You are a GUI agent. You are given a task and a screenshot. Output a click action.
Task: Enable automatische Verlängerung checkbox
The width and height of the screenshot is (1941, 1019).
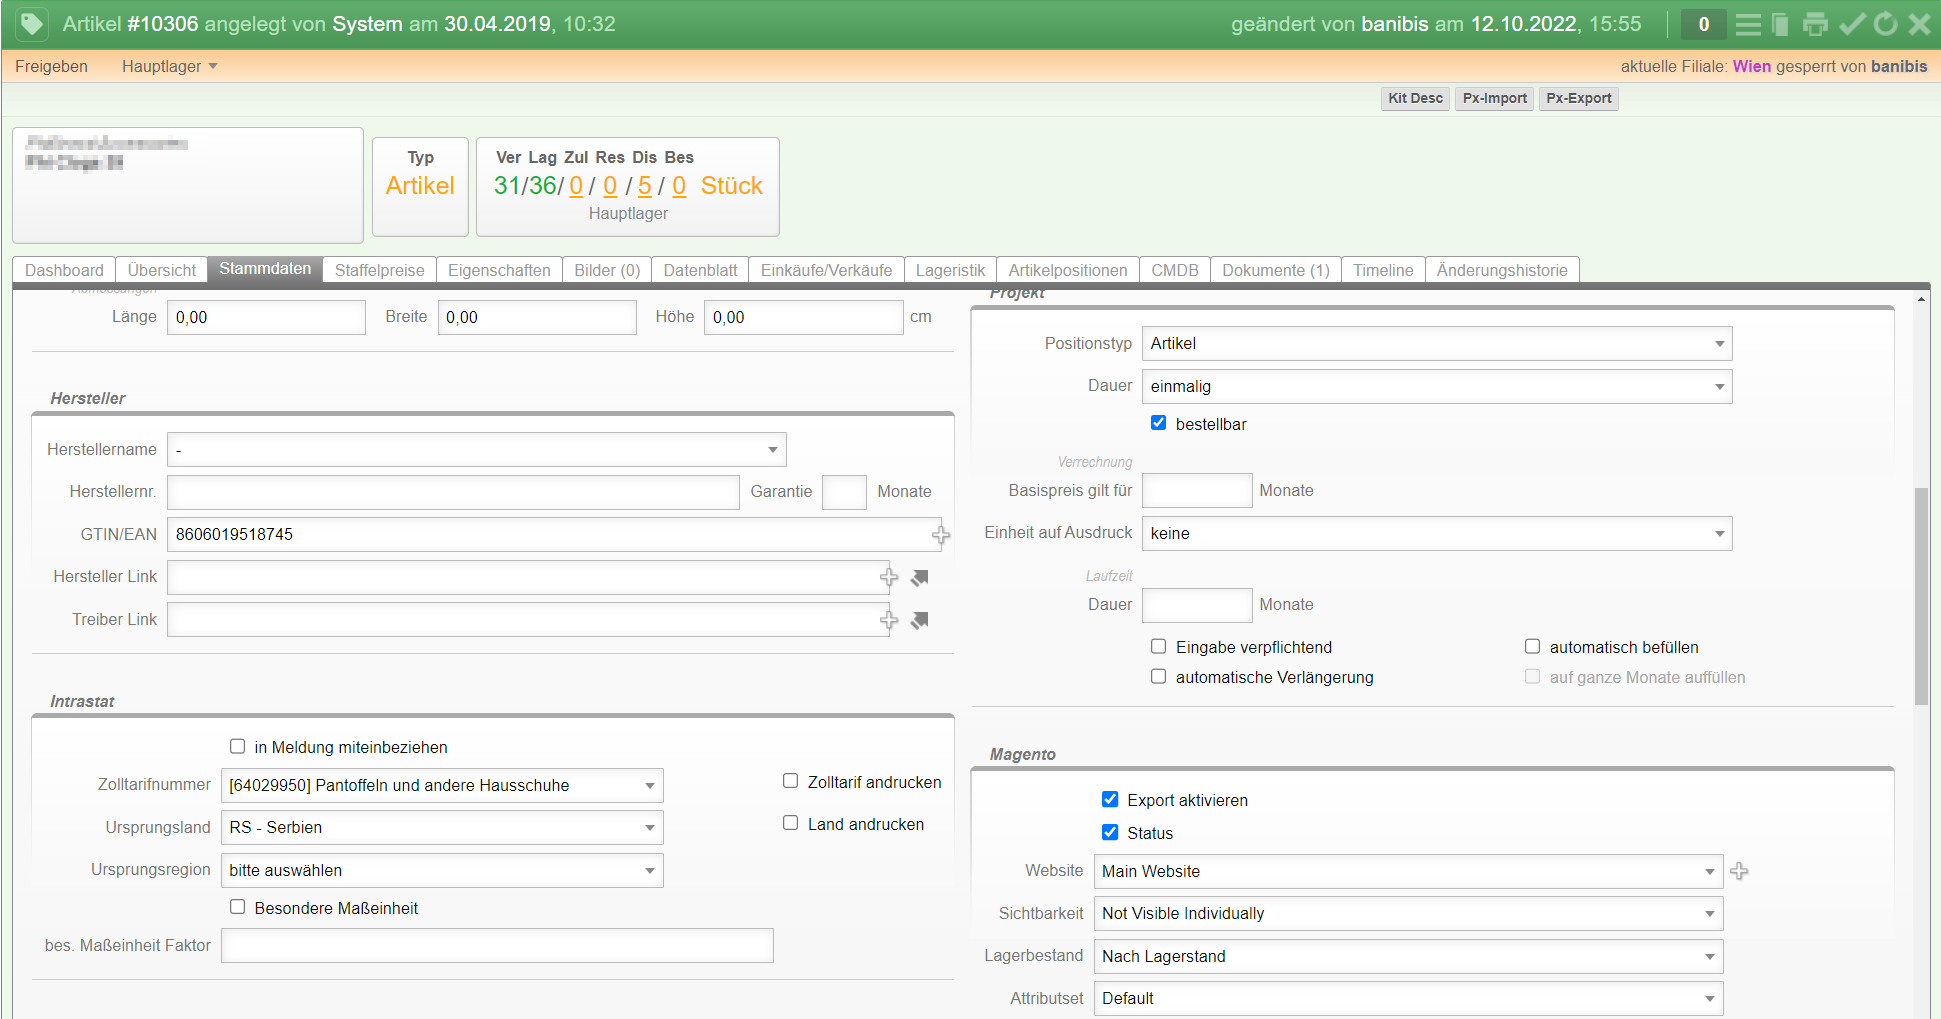[x=1158, y=676]
